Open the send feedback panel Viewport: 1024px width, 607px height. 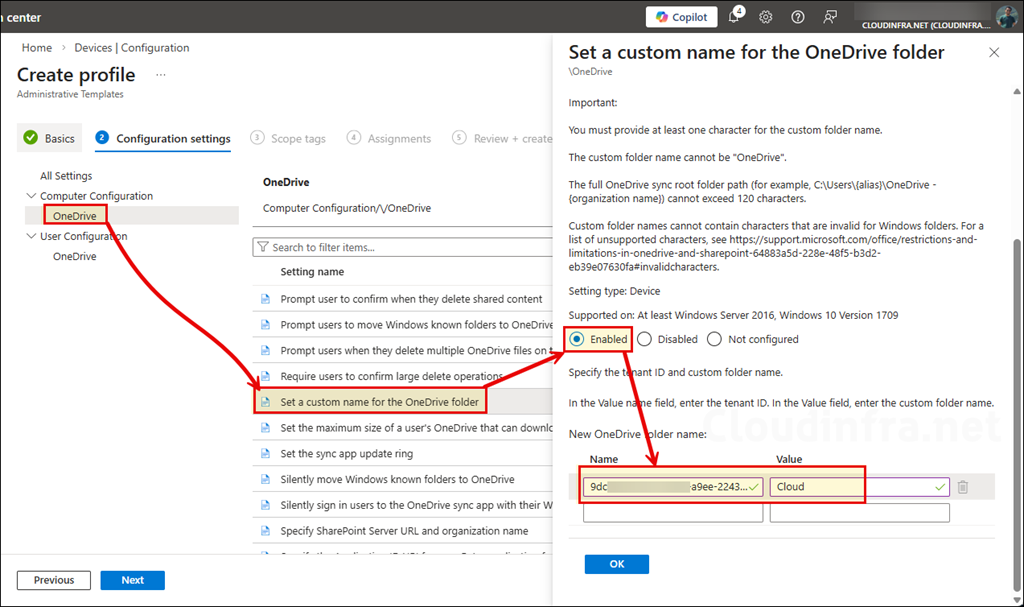pos(829,16)
